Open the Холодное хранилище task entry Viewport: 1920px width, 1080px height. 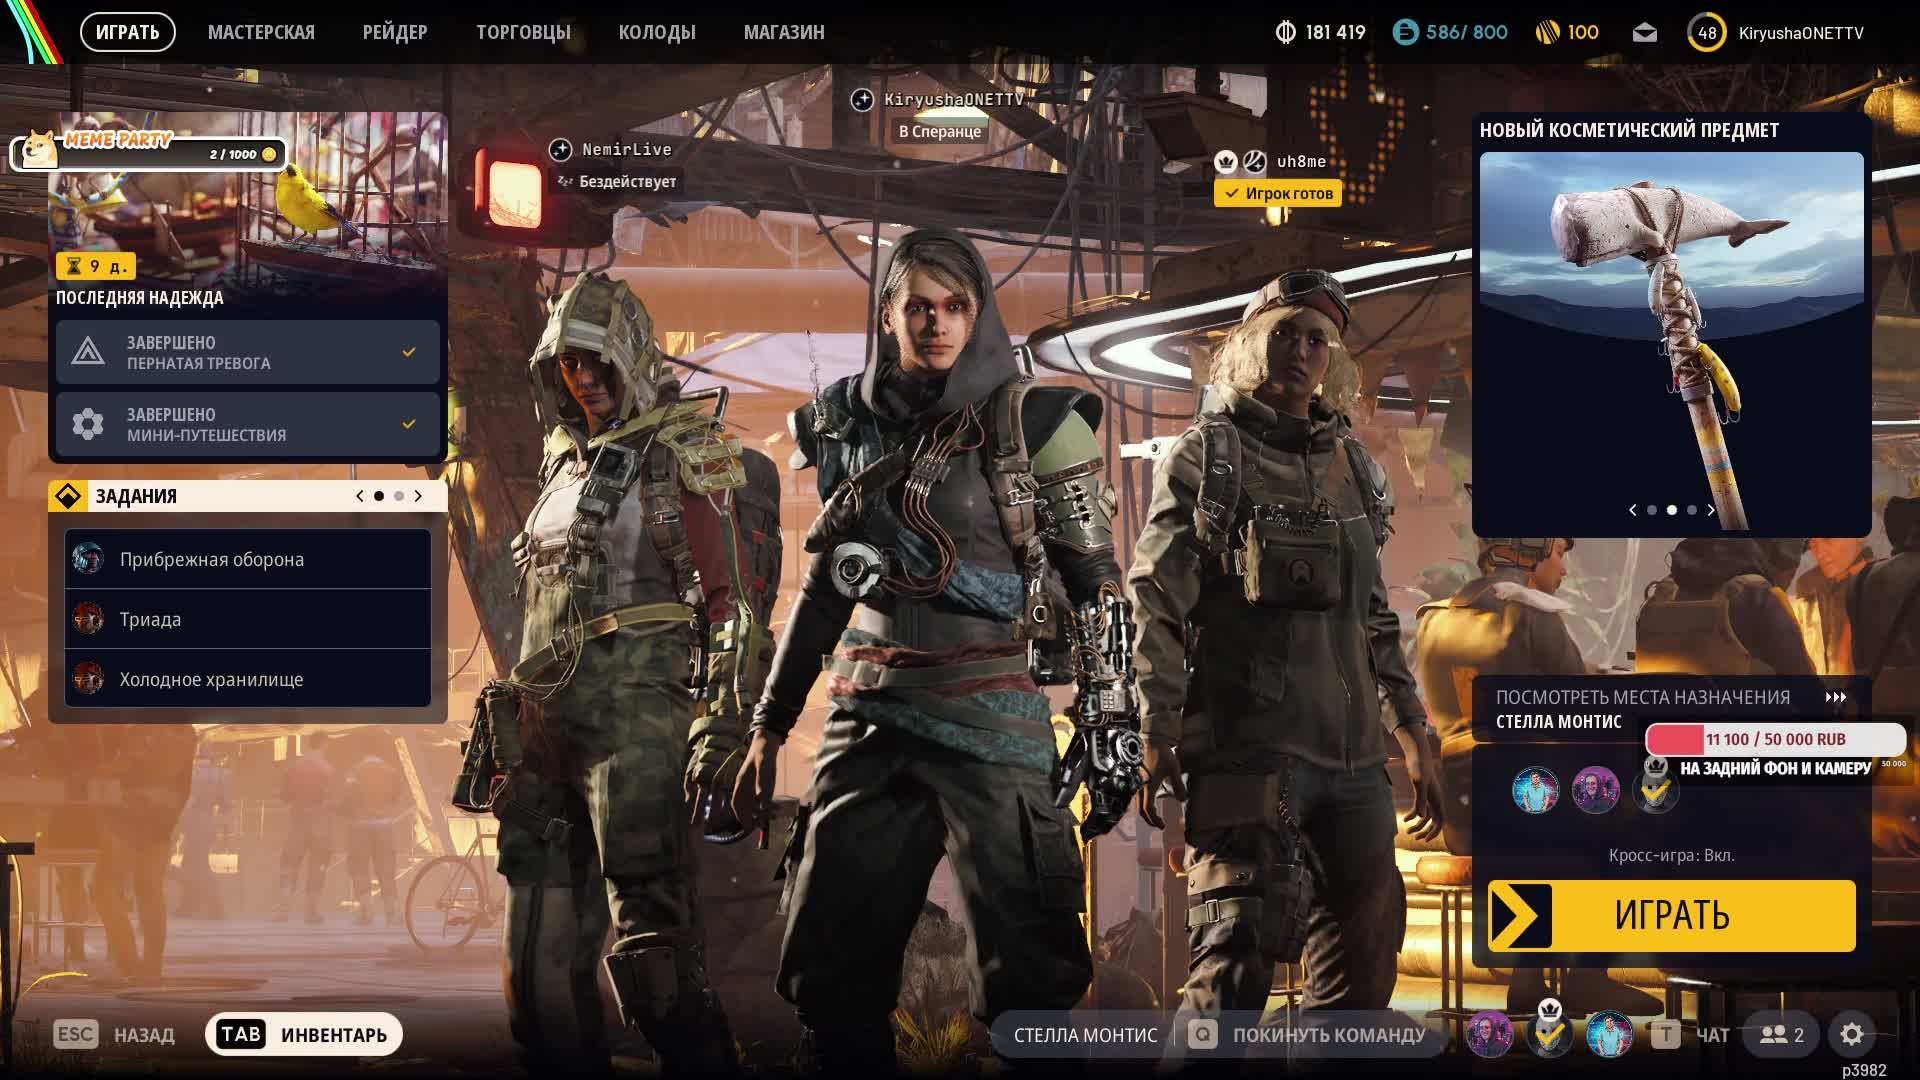coord(248,679)
